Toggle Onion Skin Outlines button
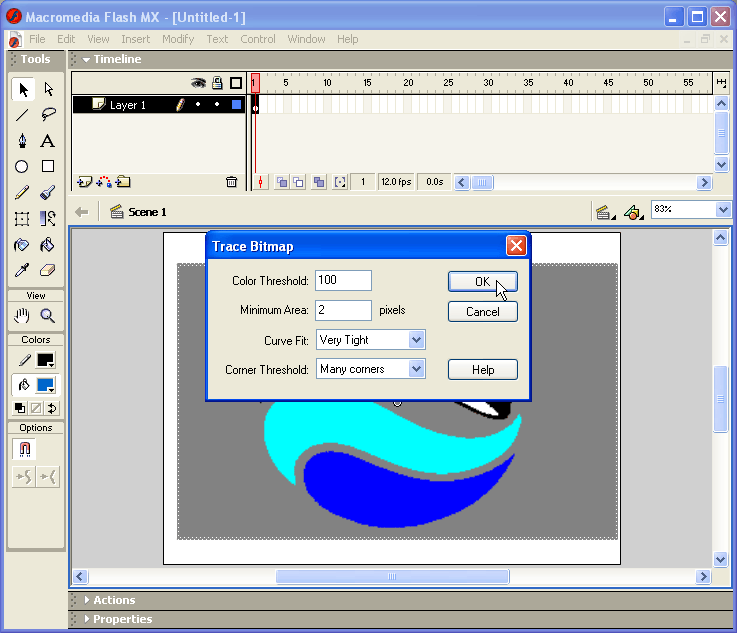The width and height of the screenshot is (737, 633). (298, 182)
